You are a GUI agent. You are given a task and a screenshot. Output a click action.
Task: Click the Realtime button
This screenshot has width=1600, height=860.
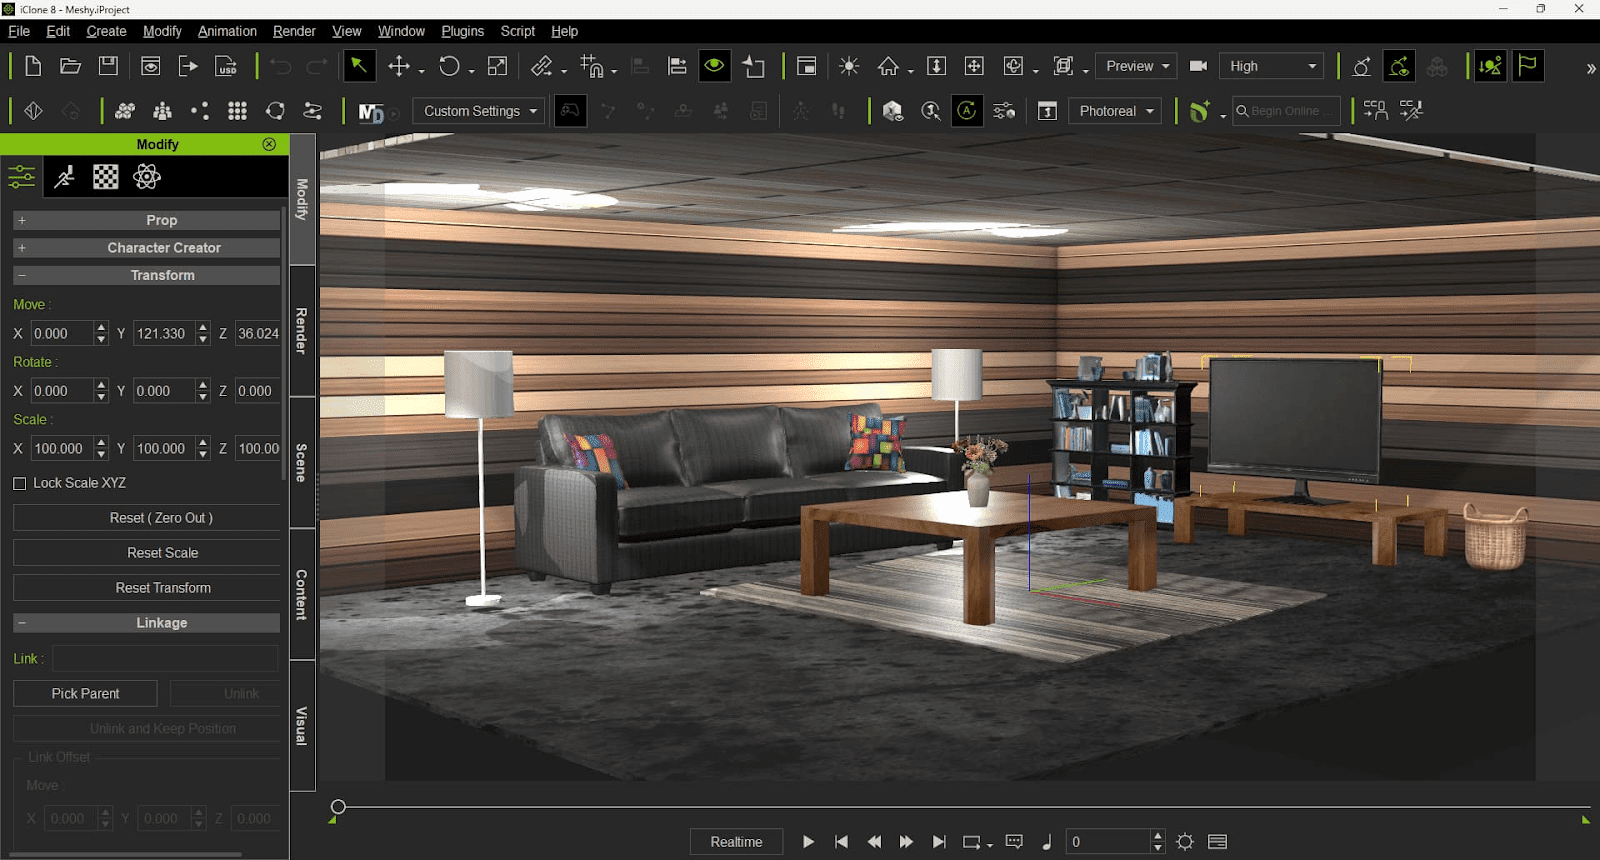tap(736, 842)
